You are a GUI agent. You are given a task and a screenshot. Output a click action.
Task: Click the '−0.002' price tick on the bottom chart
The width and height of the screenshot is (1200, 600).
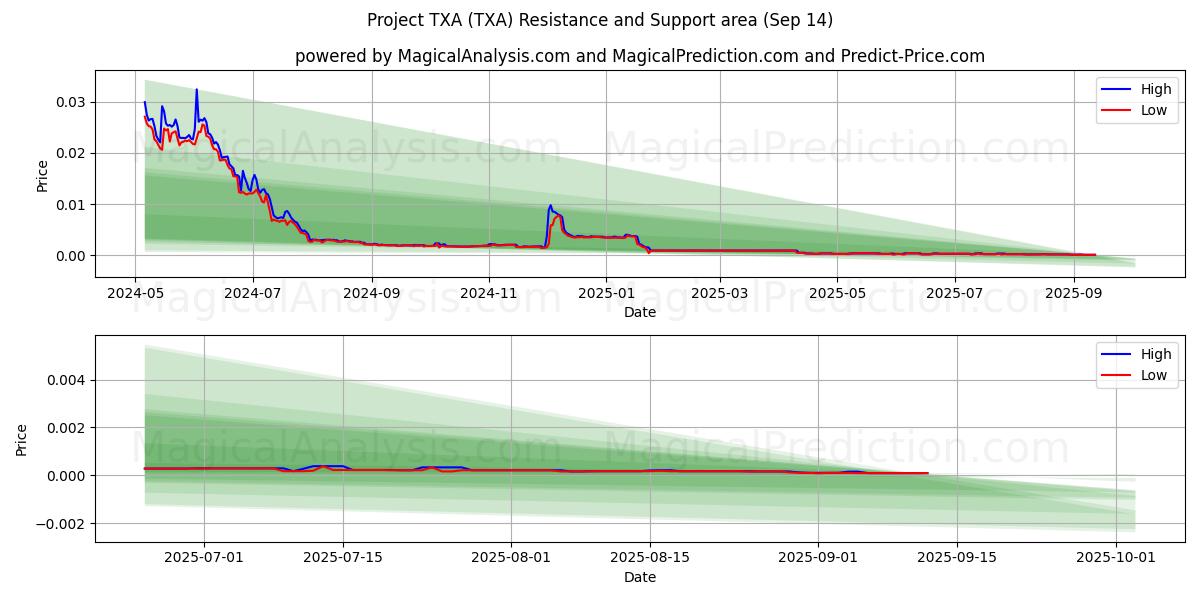click(x=62, y=524)
